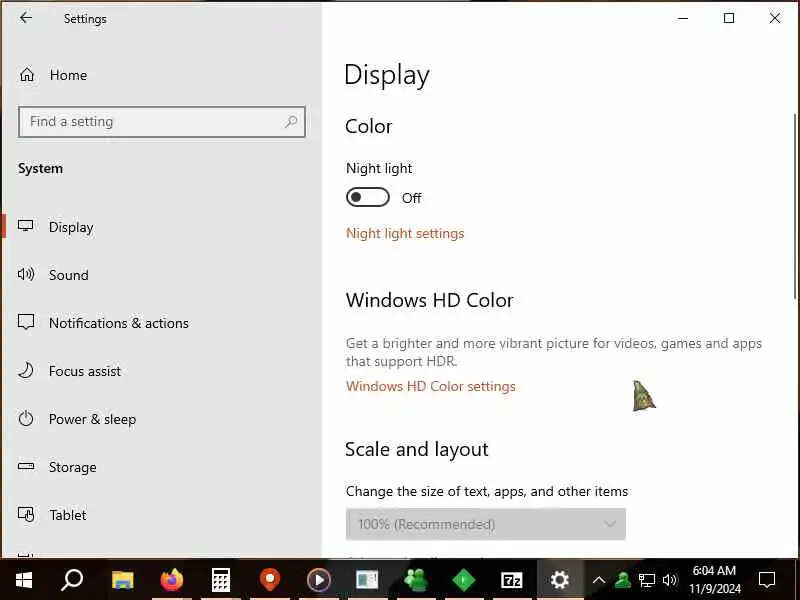Image resolution: width=800 pixels, height=600 pixels.
Task: Open the green people messenger app
Action: (x=416, y=580)
